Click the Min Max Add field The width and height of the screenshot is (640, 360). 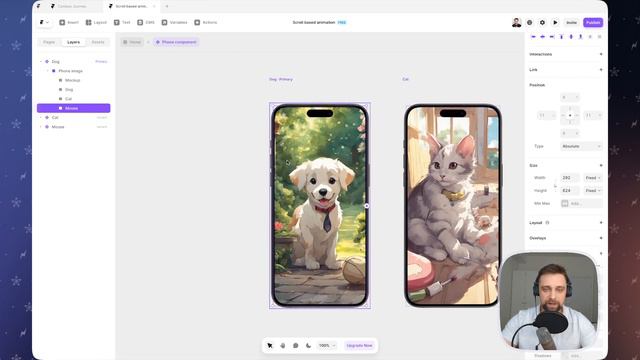(581, 203)
